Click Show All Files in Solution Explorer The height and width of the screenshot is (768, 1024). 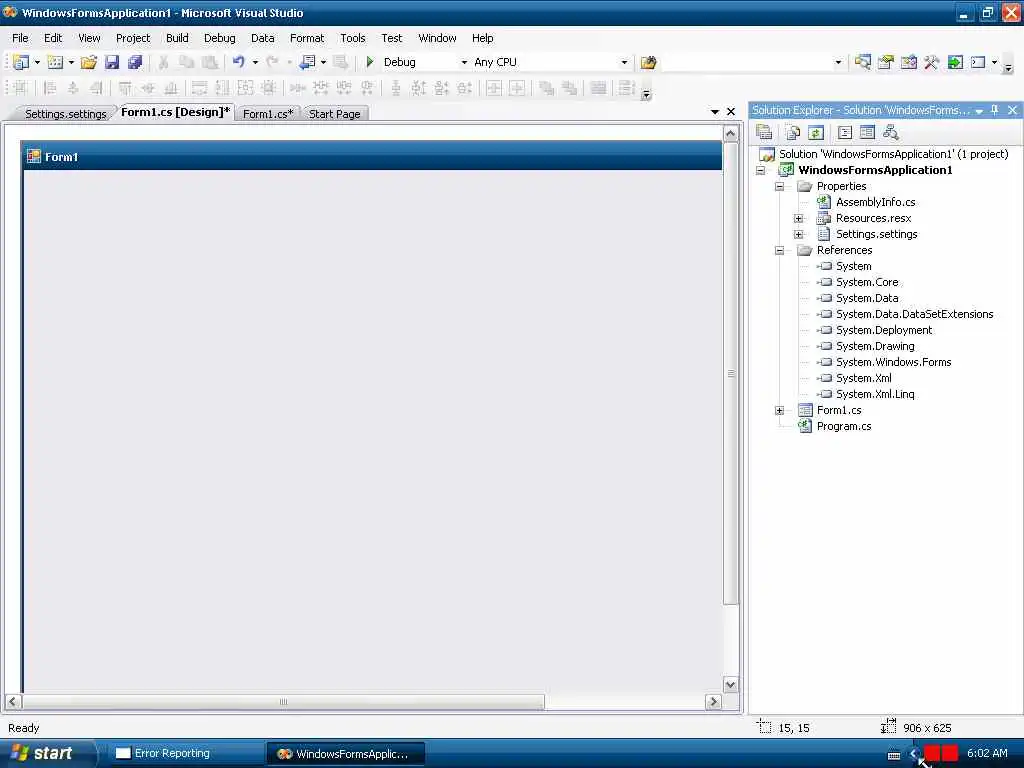click(793, 133)
